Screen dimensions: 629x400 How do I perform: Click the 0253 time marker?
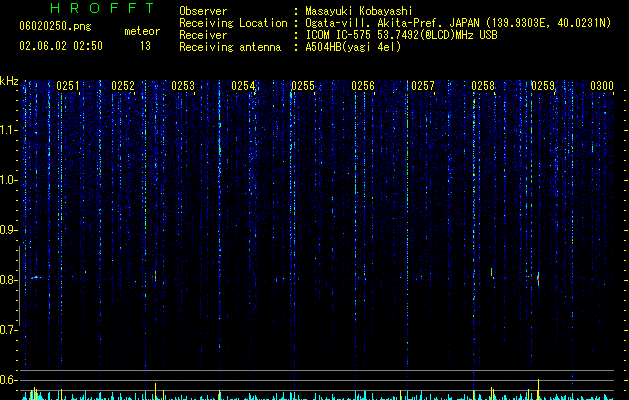183,86
